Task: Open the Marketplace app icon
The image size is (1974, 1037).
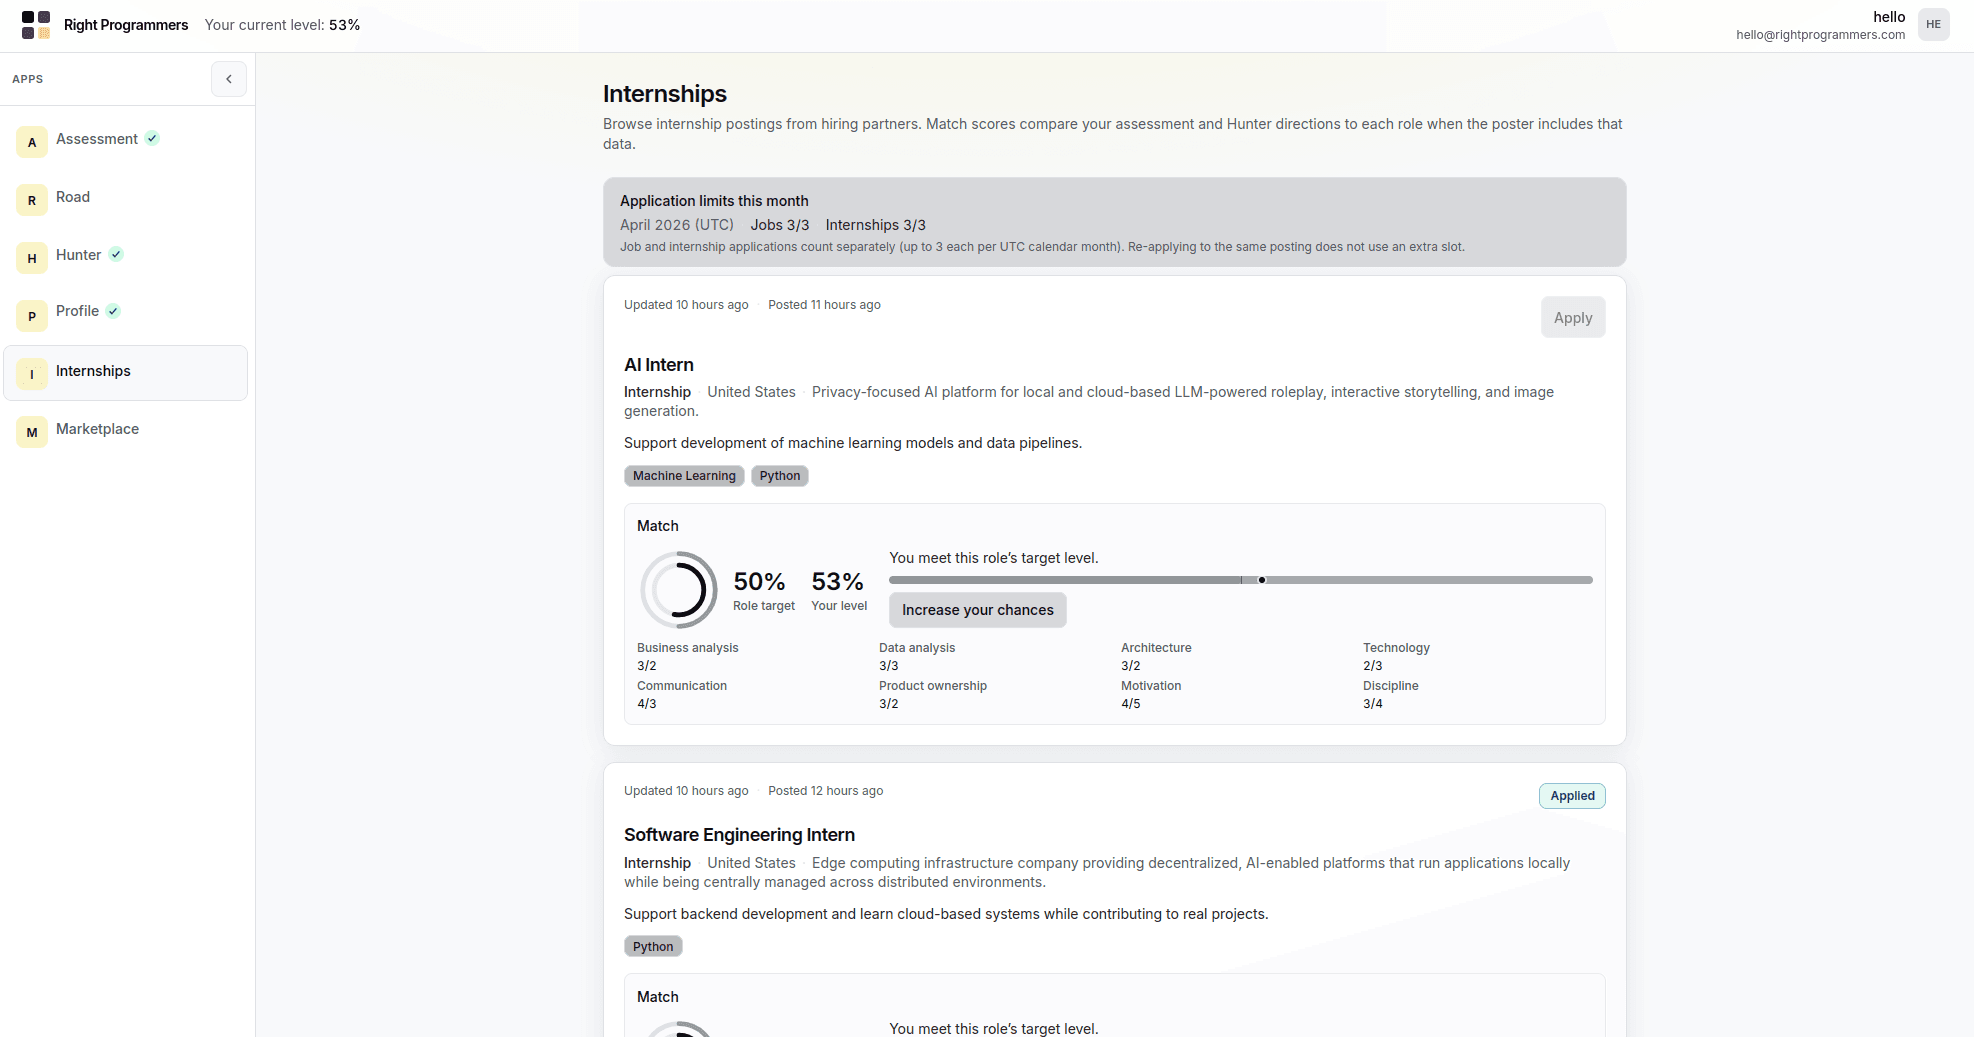Action: pyautogui.click(x=32, y=432)
